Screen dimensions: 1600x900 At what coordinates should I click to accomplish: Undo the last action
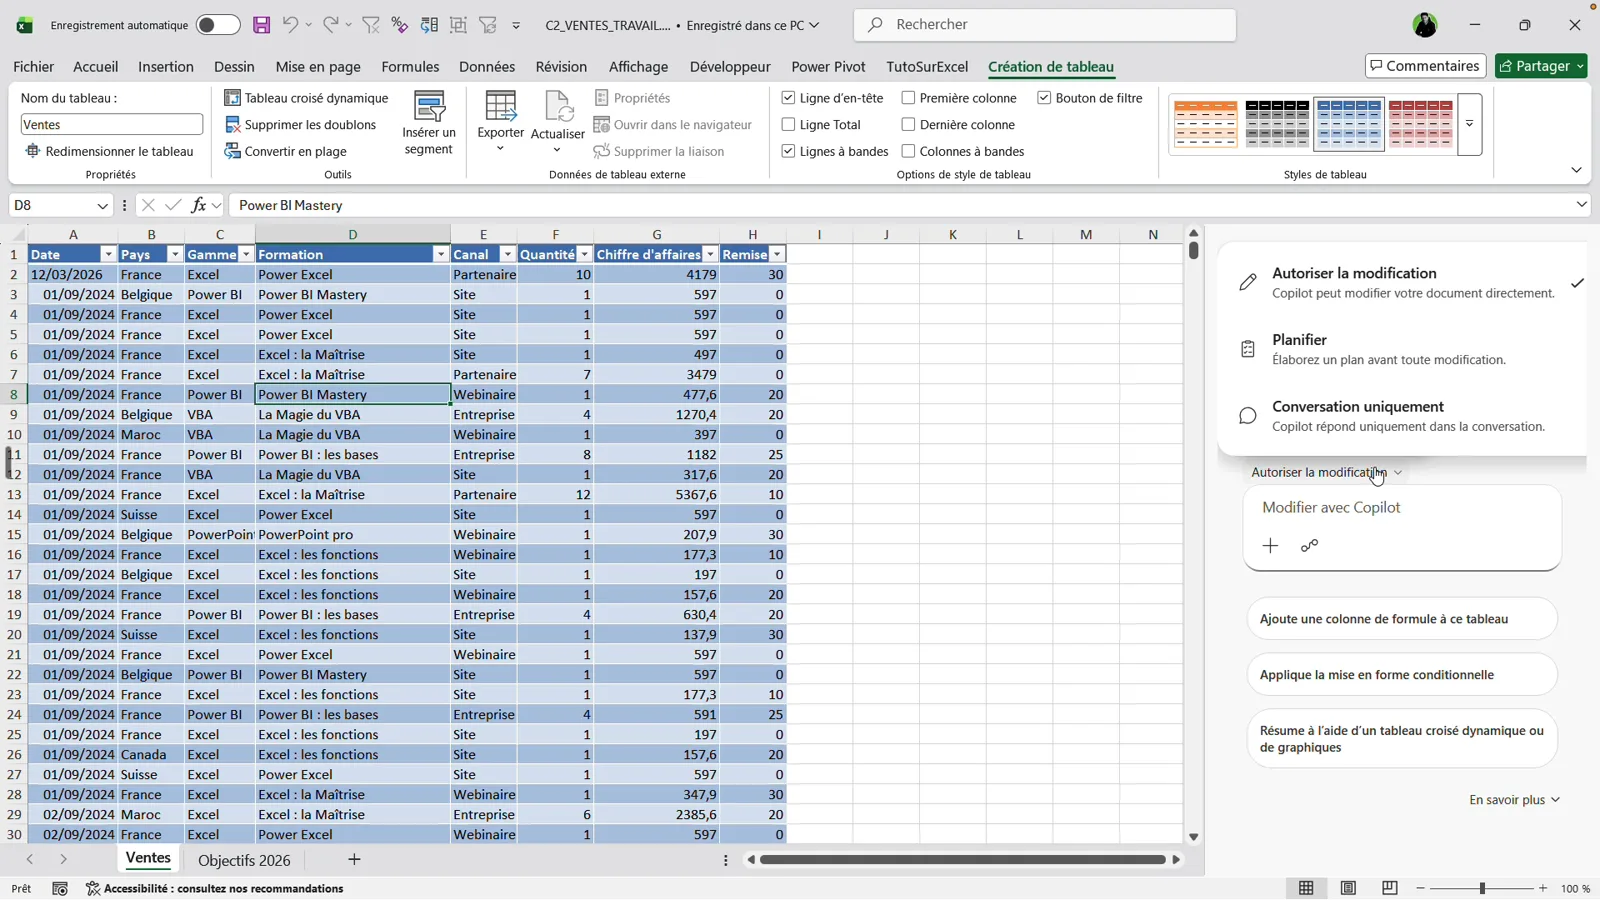(290, 25)
